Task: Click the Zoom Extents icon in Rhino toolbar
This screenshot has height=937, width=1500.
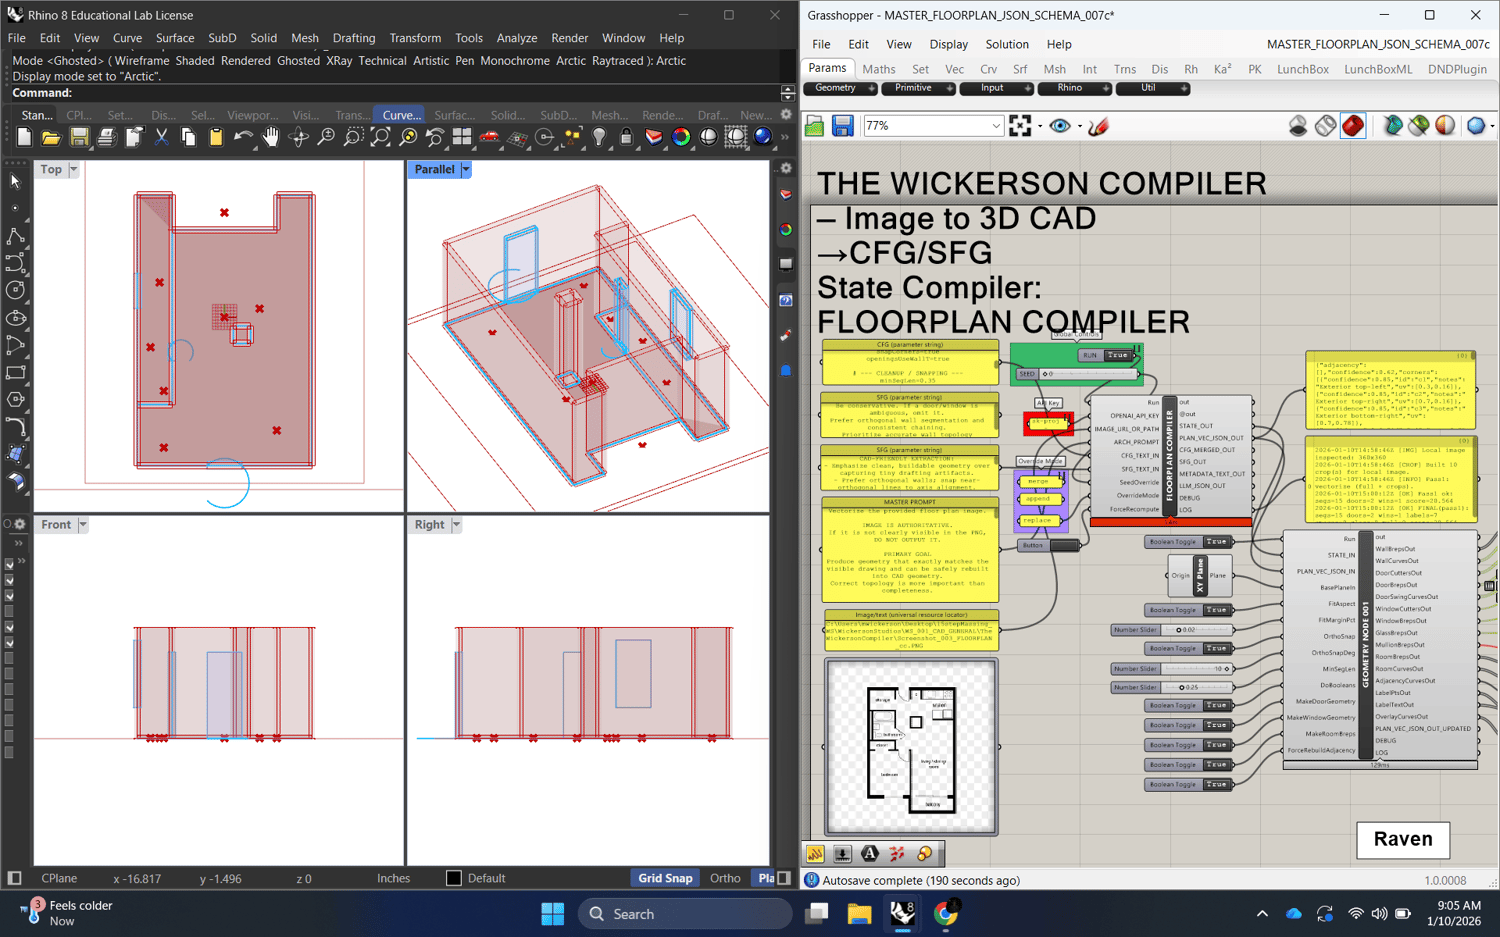Action: coord(380,138)
